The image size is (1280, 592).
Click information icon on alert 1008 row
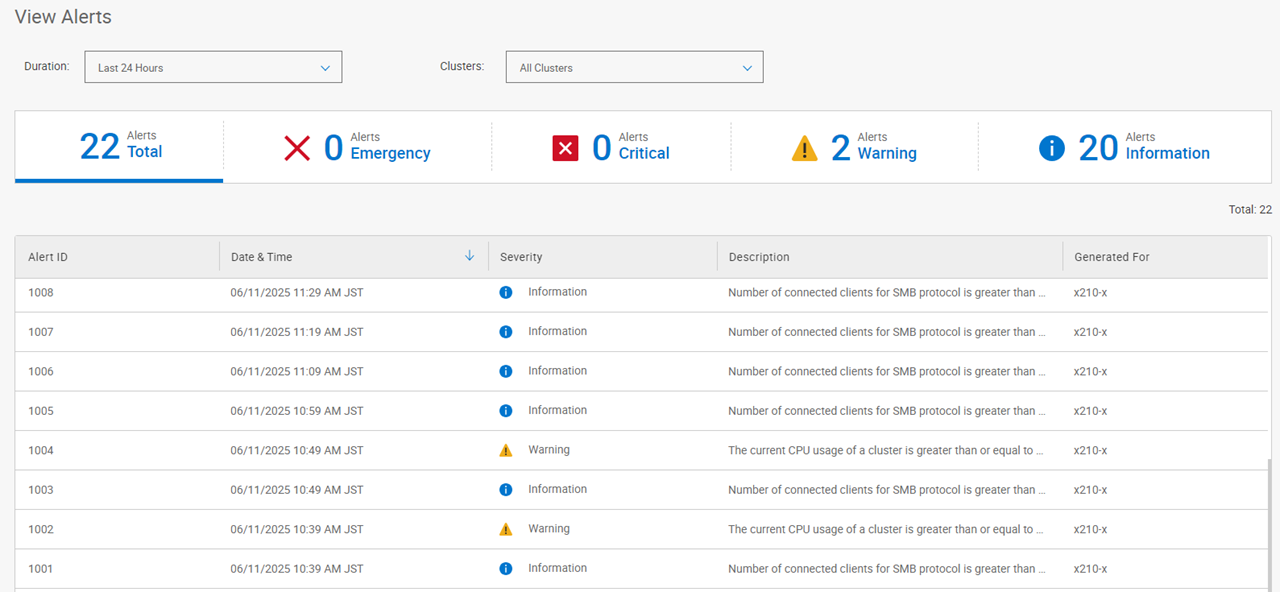point(506,293)
